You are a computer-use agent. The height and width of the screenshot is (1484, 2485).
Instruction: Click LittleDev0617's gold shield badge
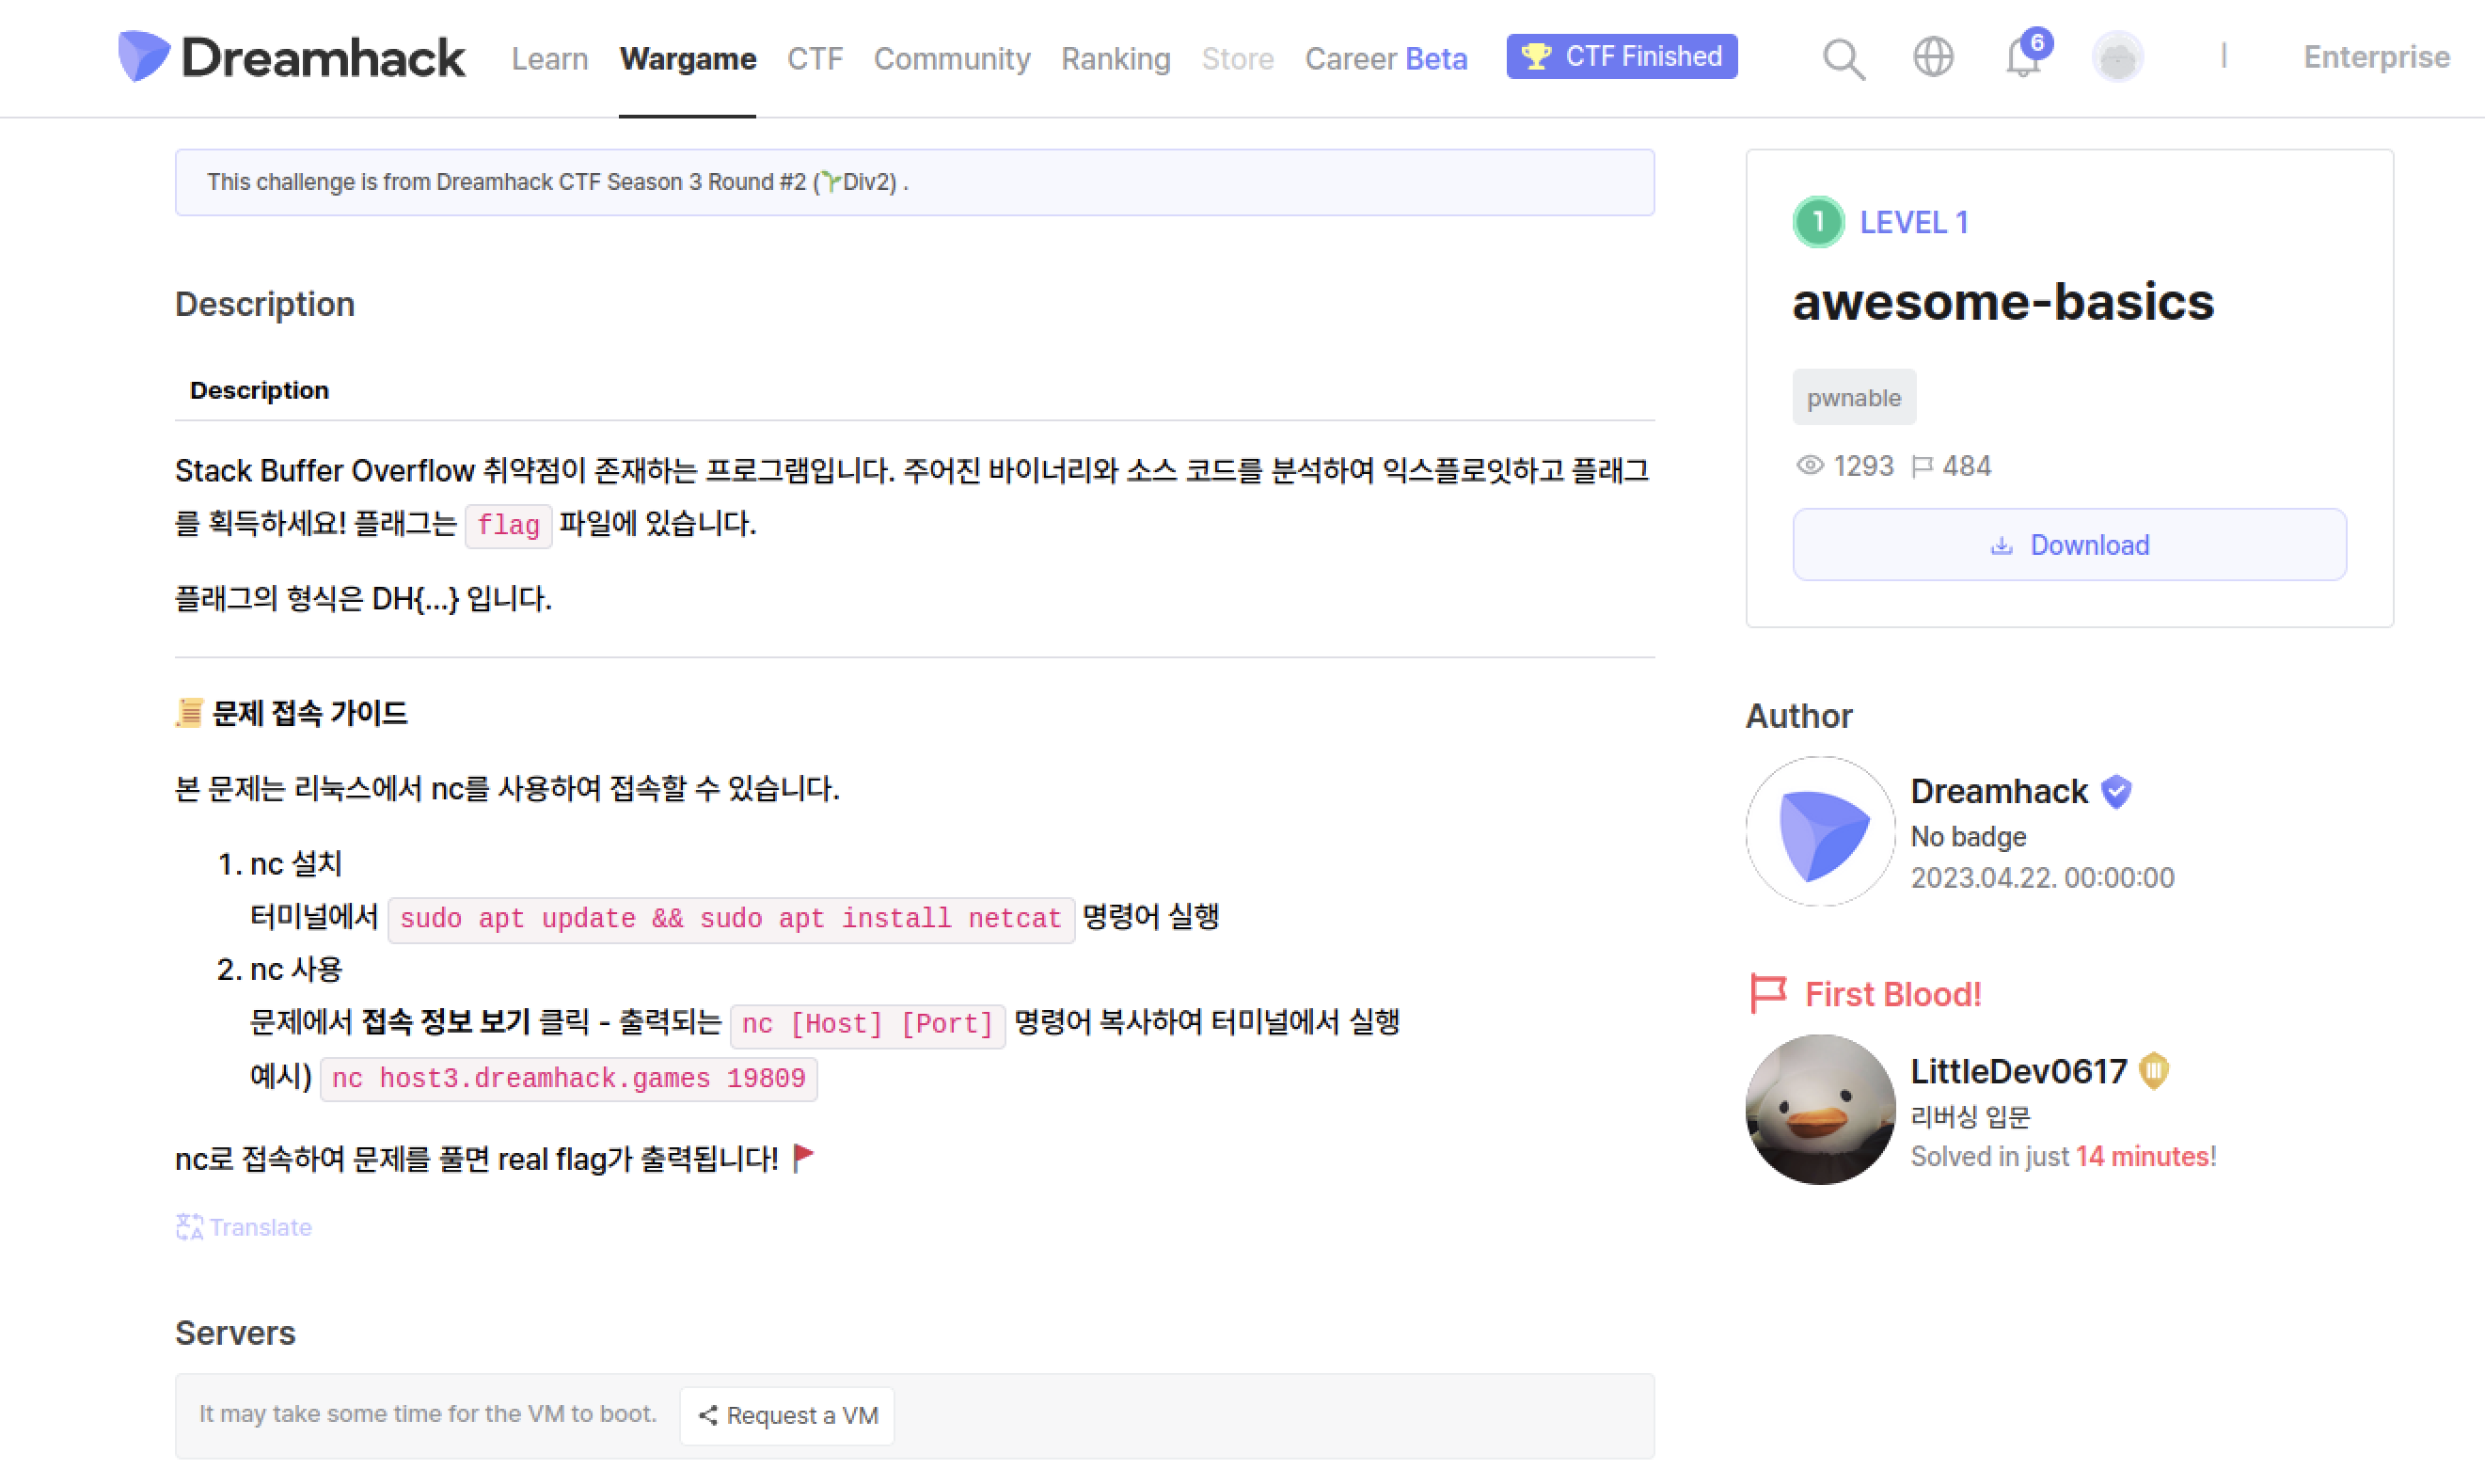pos(2153,1071)
